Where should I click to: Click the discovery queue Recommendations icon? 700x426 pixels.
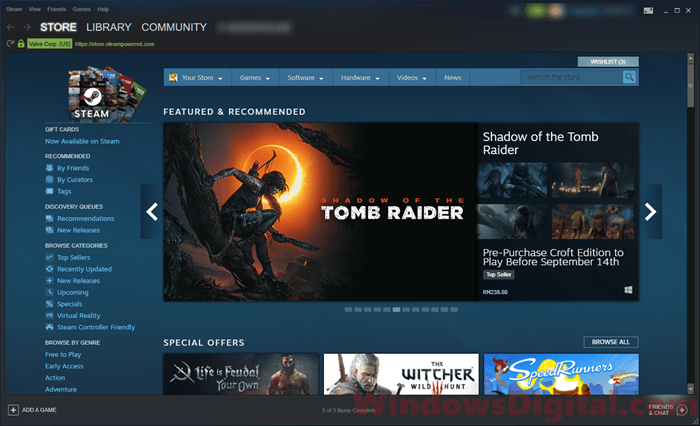50,218
